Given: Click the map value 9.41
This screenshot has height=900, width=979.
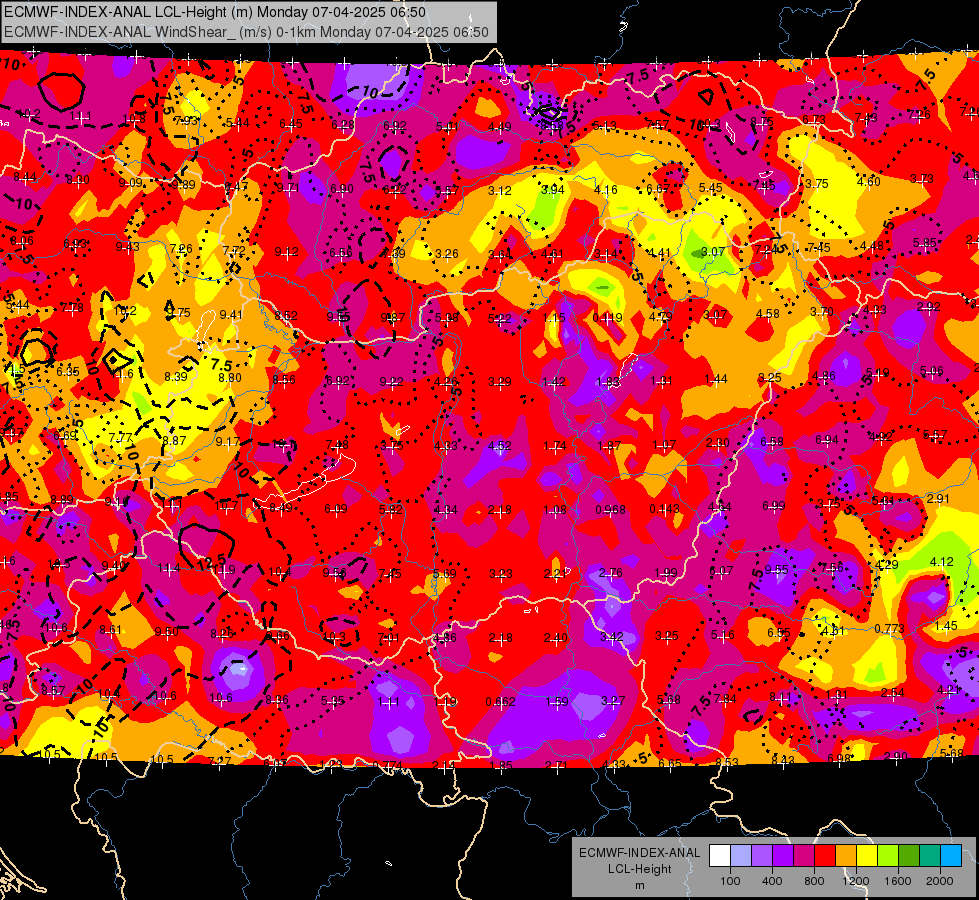Looking at the screenshot, I should click(x=231, y=315).
